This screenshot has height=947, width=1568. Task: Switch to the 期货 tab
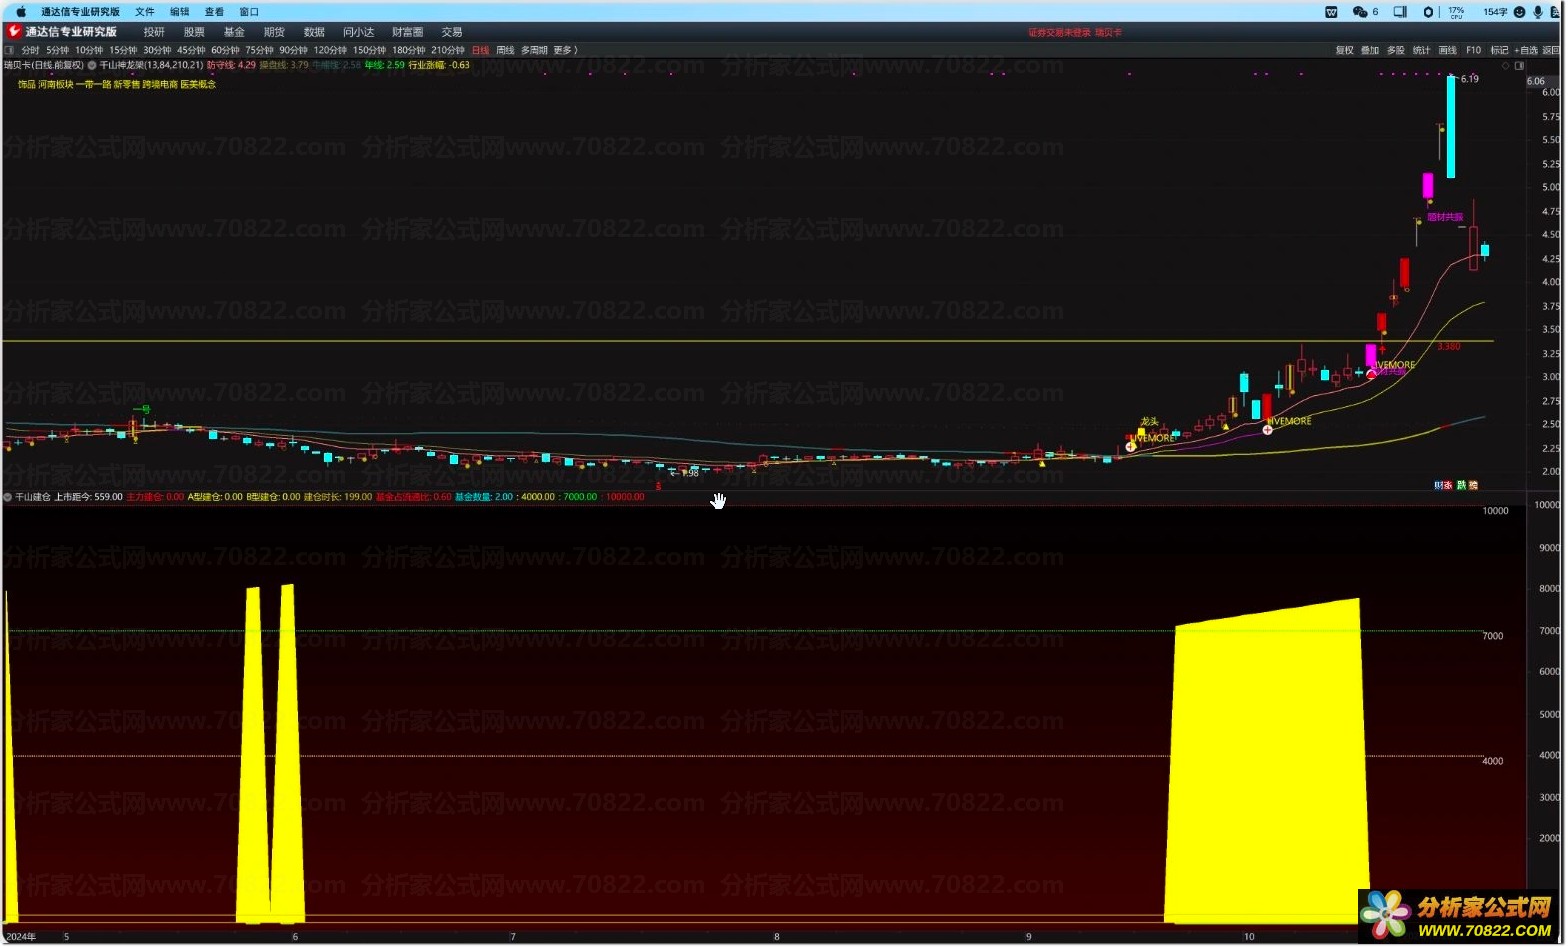pos(274,32)
